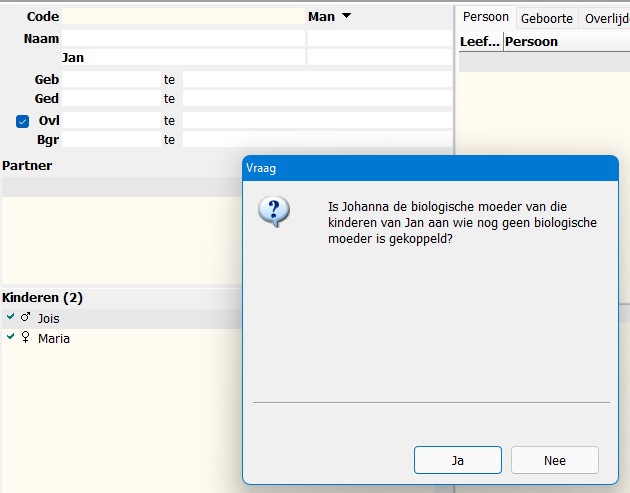Switch to the Geboorte tab
The image size is (630, 493).
tap(547, 18)
